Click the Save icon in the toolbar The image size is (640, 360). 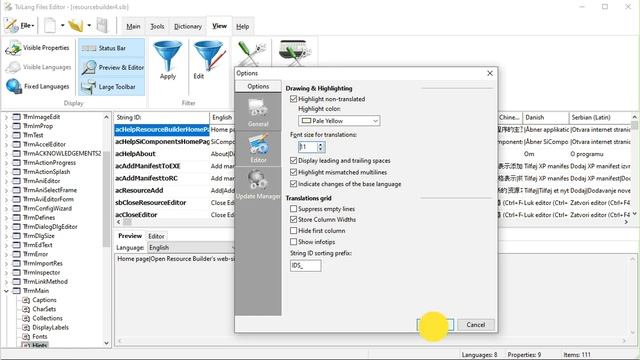(x=102, y=25)
